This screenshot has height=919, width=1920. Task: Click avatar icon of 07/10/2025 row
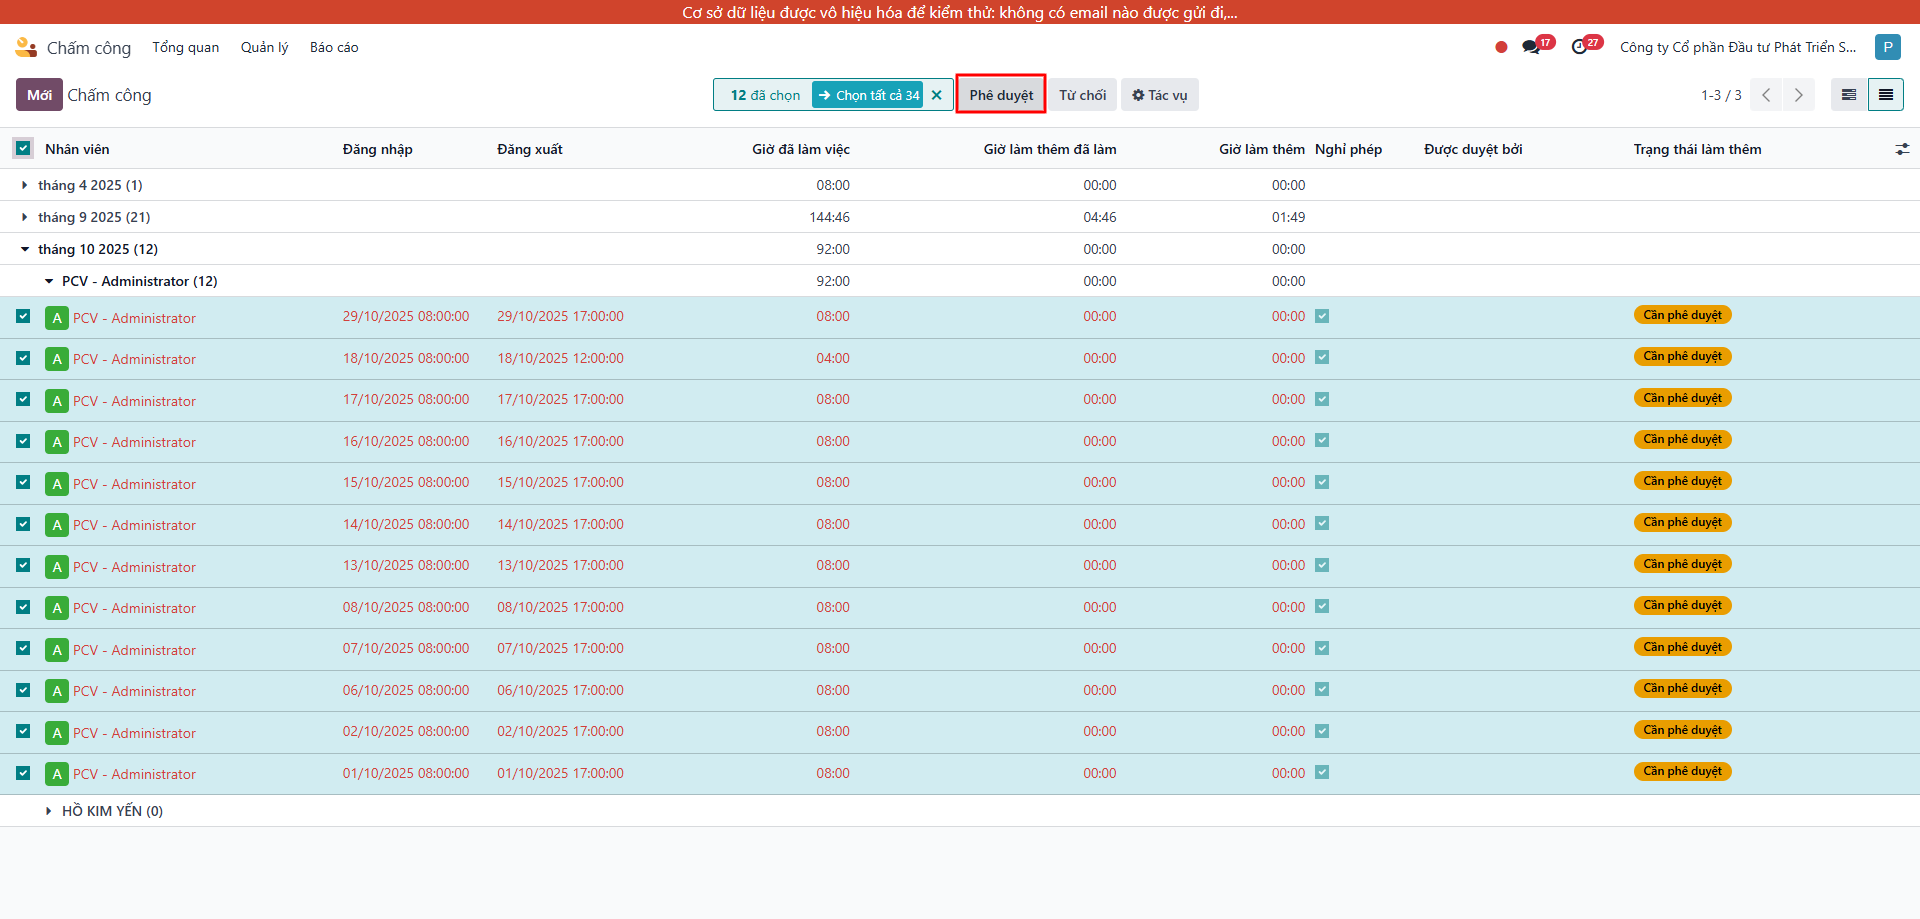point(57,650)
